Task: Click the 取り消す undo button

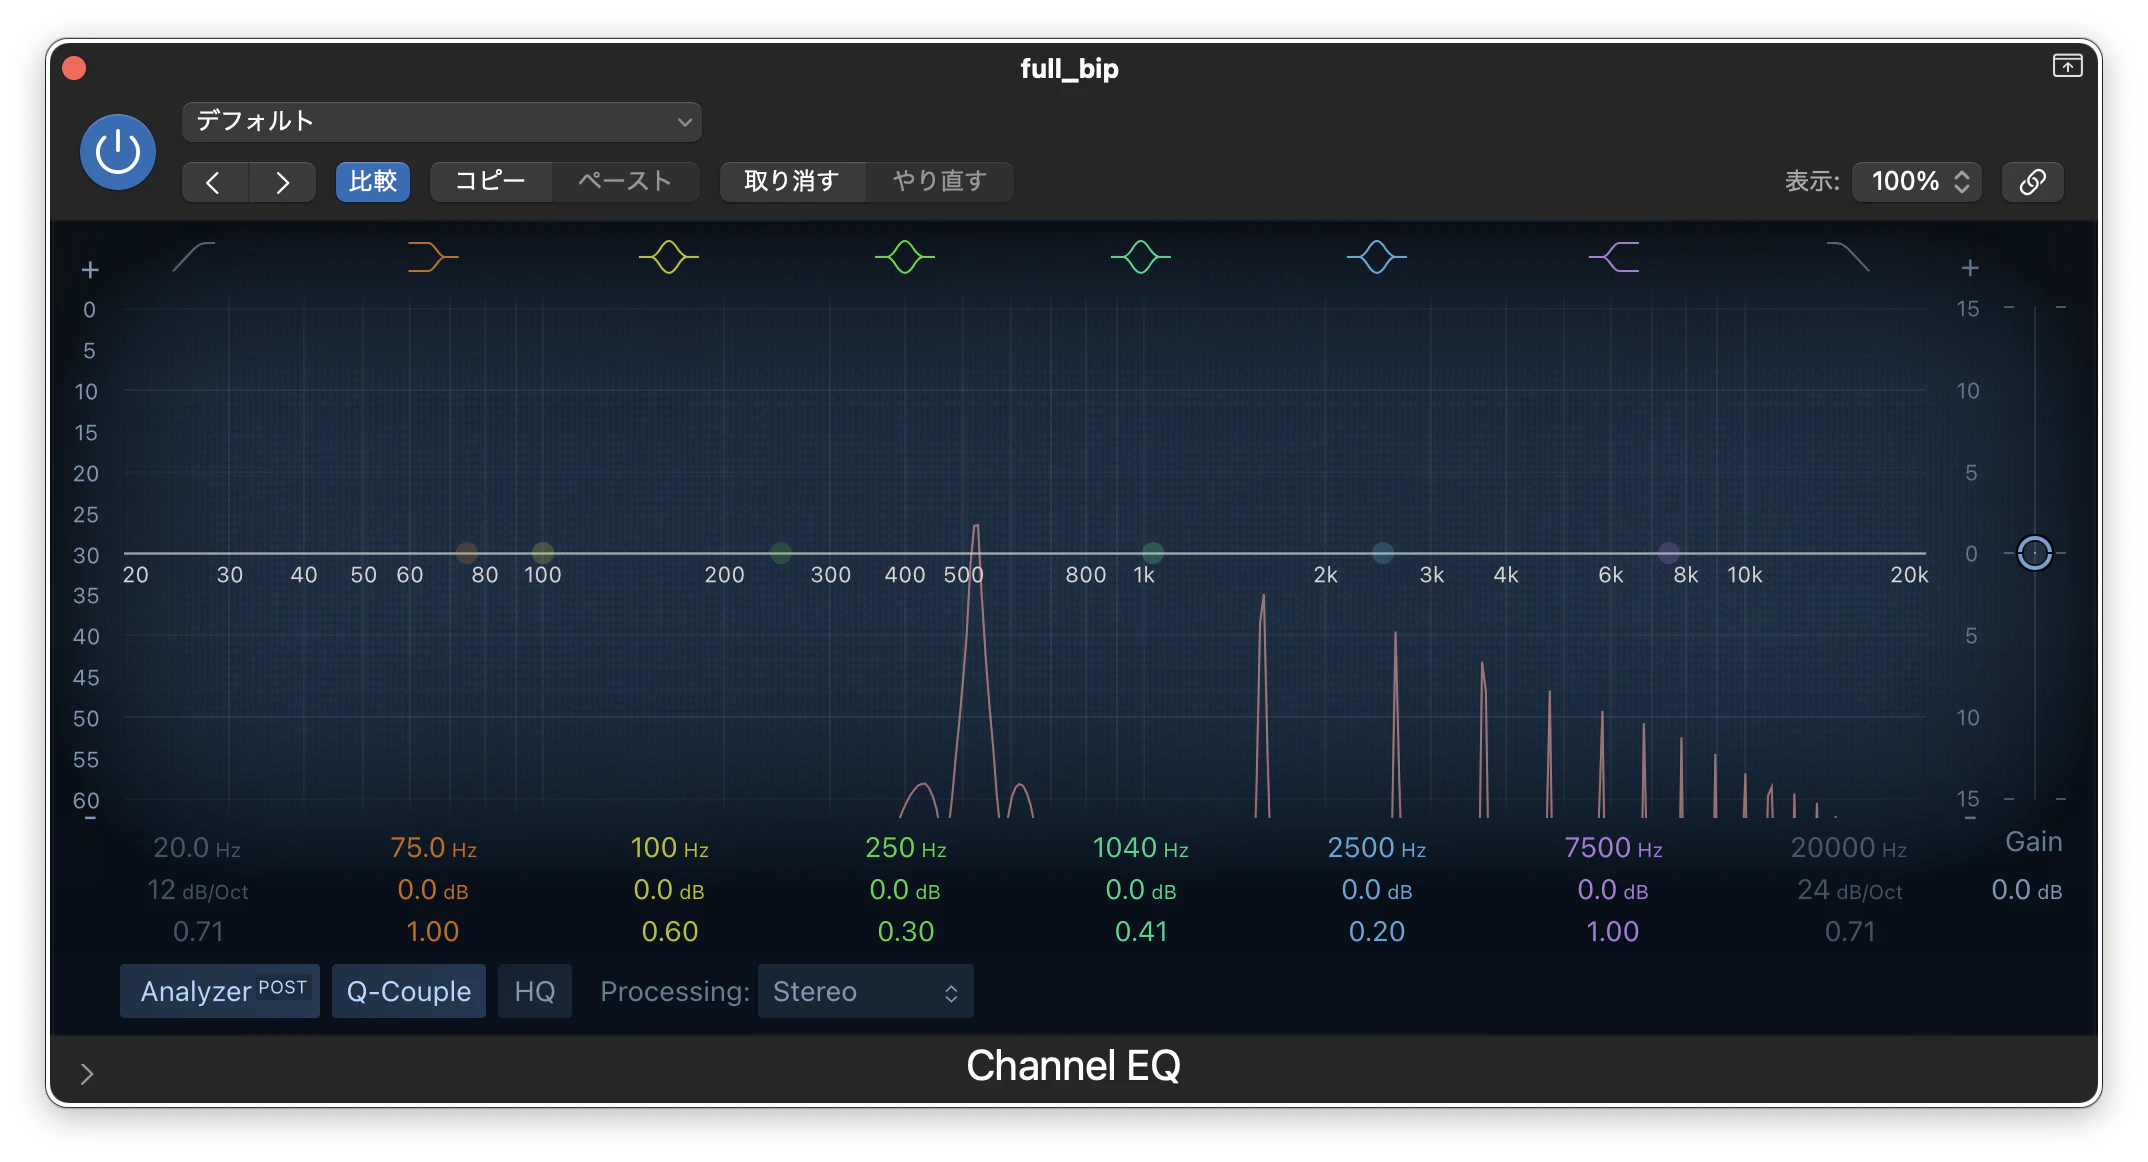Action: (x=791, y=181)
